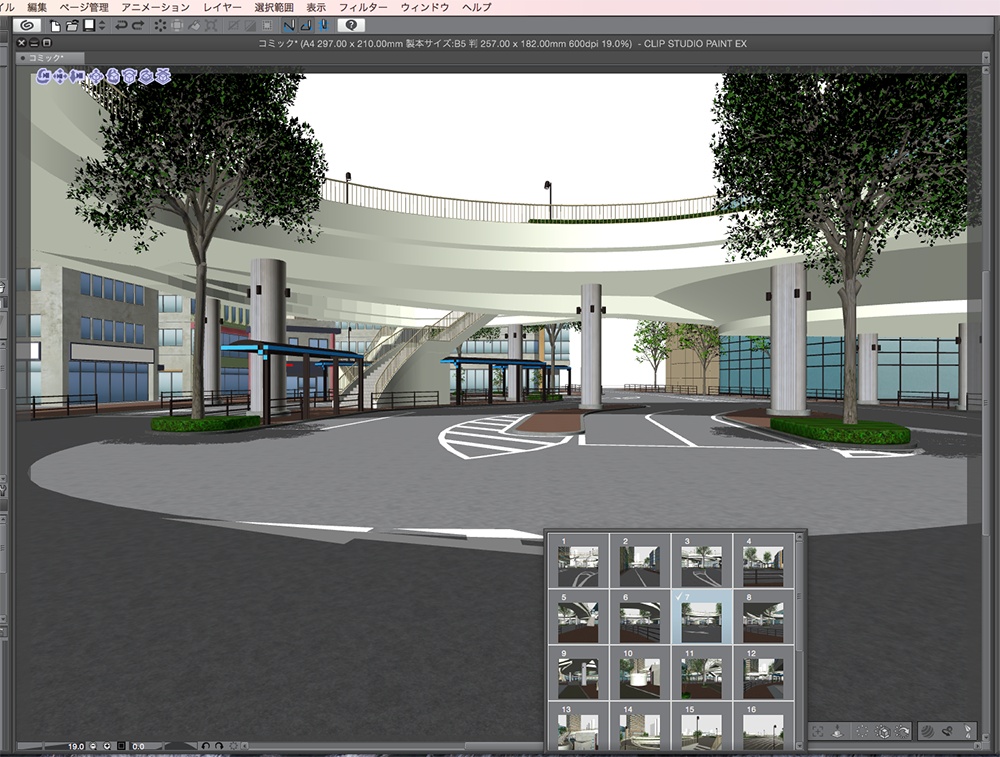Open the ヘルプ menu
The image size is (1000, 757).
point(476,7)
